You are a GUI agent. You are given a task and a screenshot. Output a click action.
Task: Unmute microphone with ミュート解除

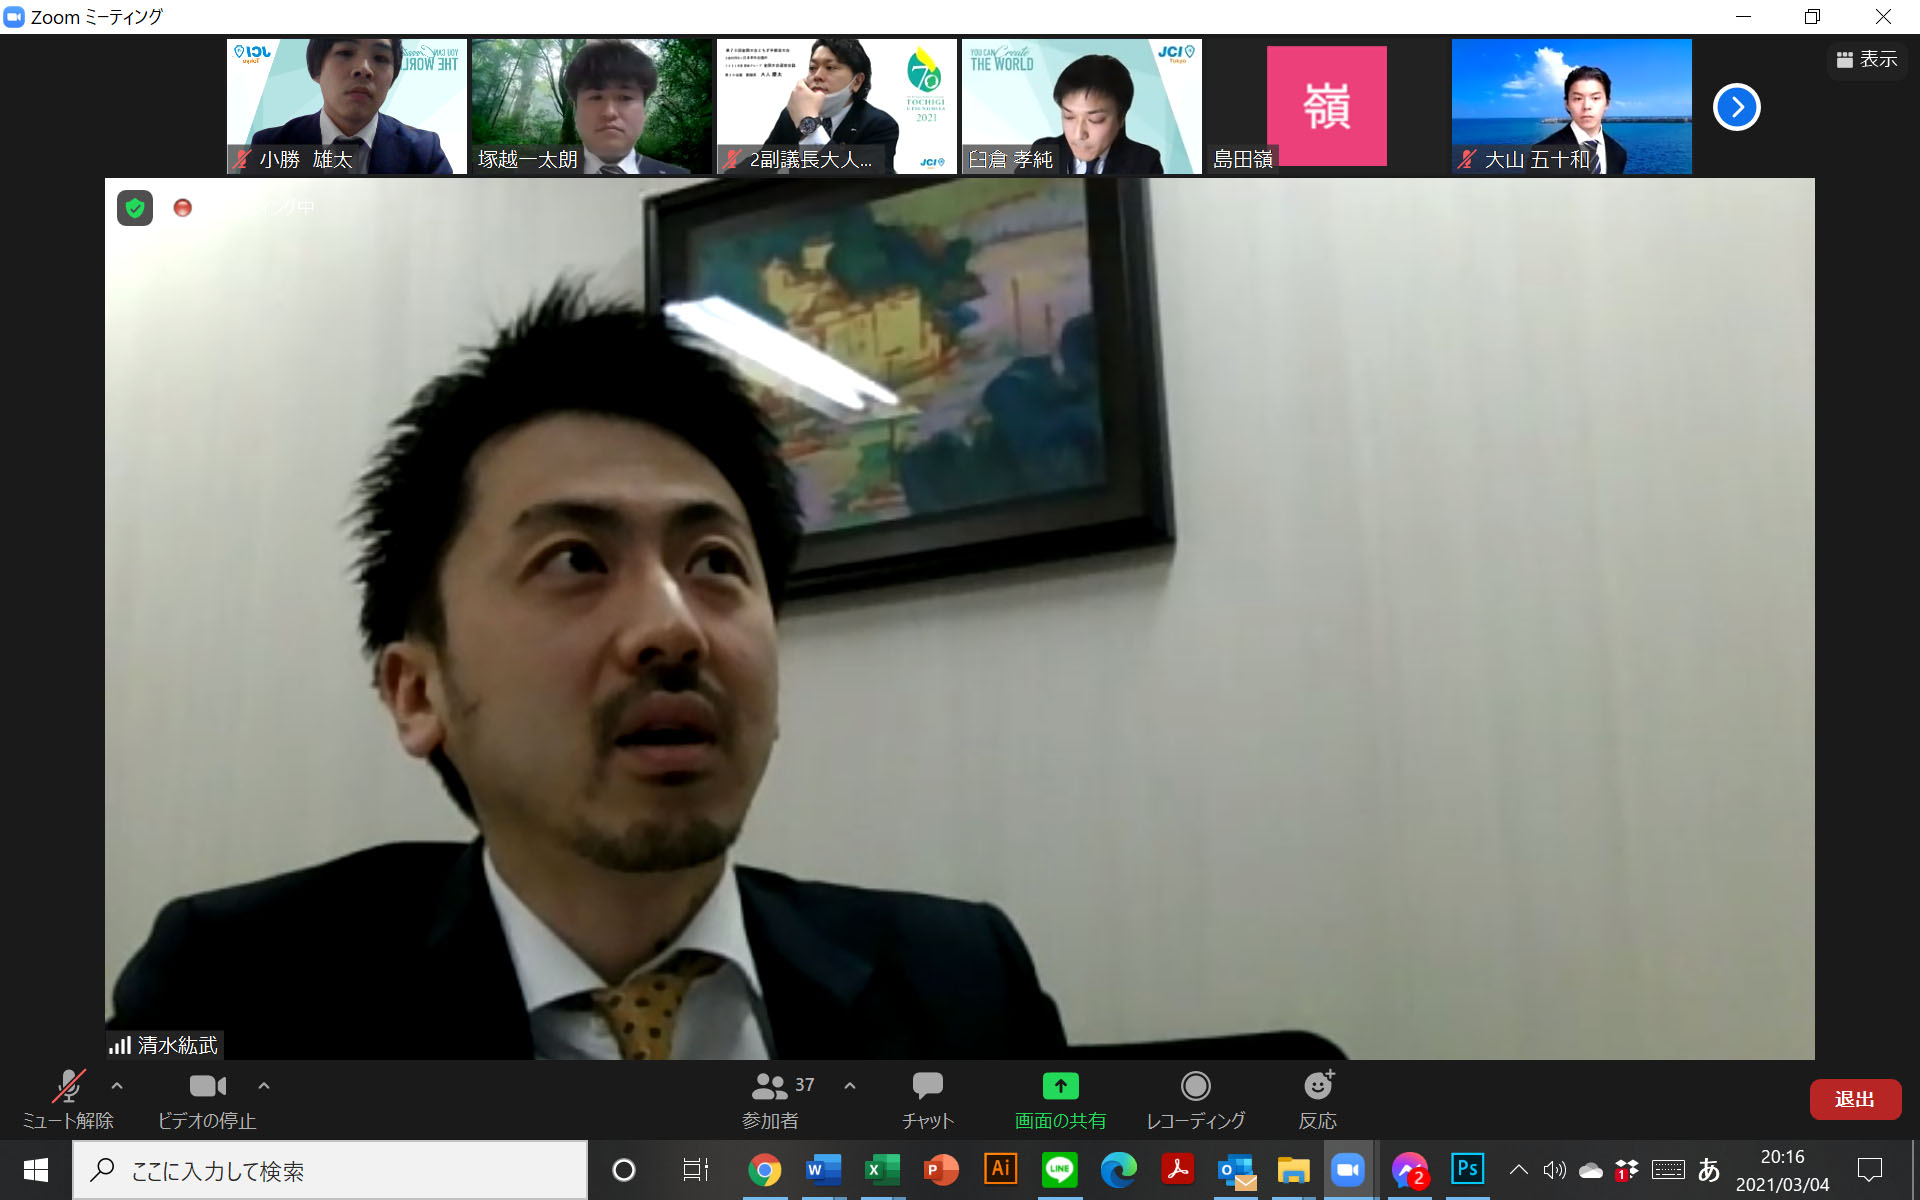coord(68,1099)
